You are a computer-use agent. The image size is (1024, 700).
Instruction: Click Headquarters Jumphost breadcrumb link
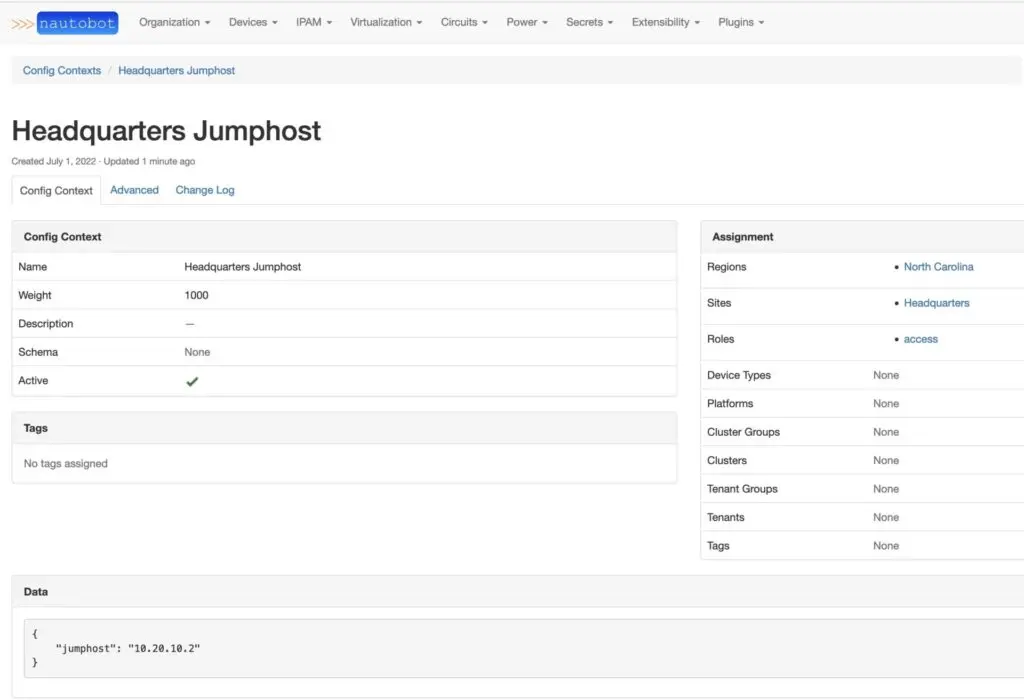[176, 71]
